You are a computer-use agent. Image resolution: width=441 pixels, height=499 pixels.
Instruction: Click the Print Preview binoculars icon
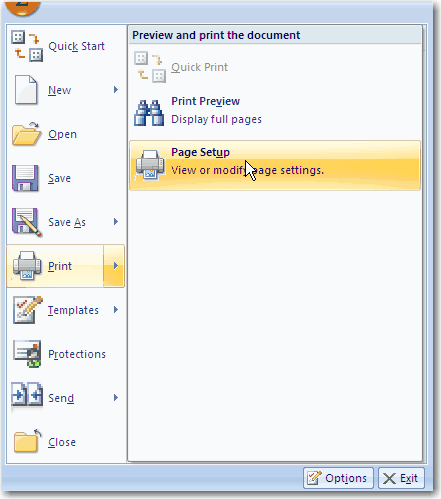pos(149,113)
